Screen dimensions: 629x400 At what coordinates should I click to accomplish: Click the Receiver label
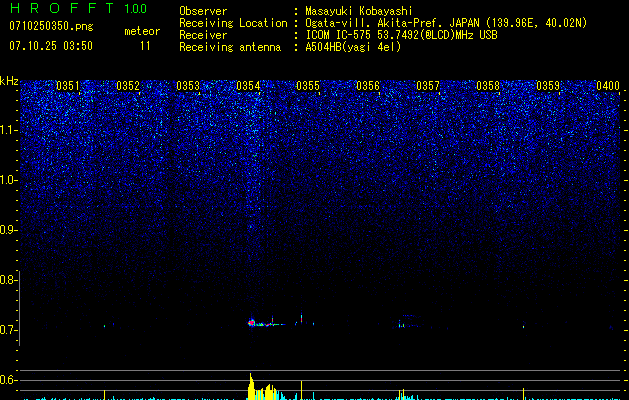pyautogui.click(x=203, y=35)
